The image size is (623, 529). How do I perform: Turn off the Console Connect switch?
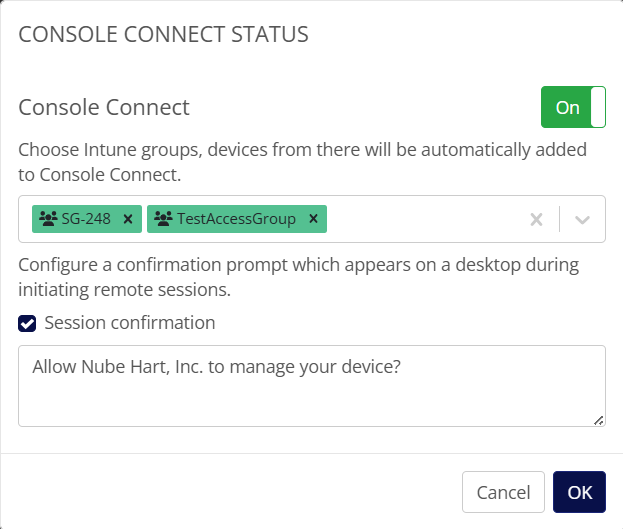[573, 107]
